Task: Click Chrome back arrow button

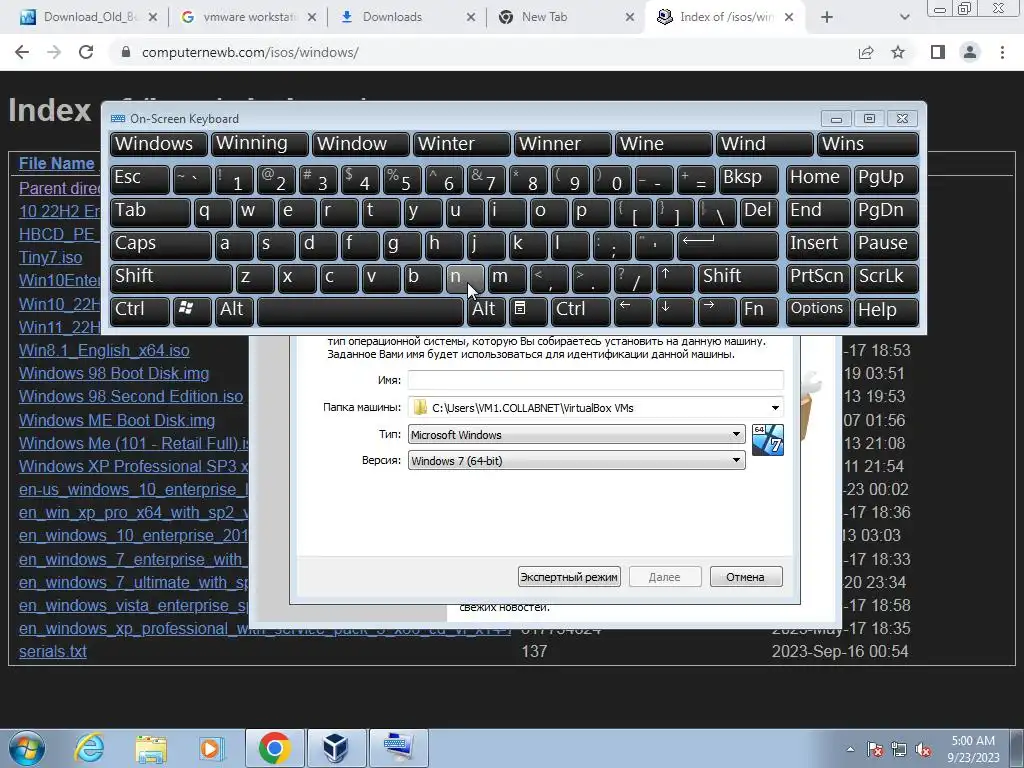Action: point(22,52)
